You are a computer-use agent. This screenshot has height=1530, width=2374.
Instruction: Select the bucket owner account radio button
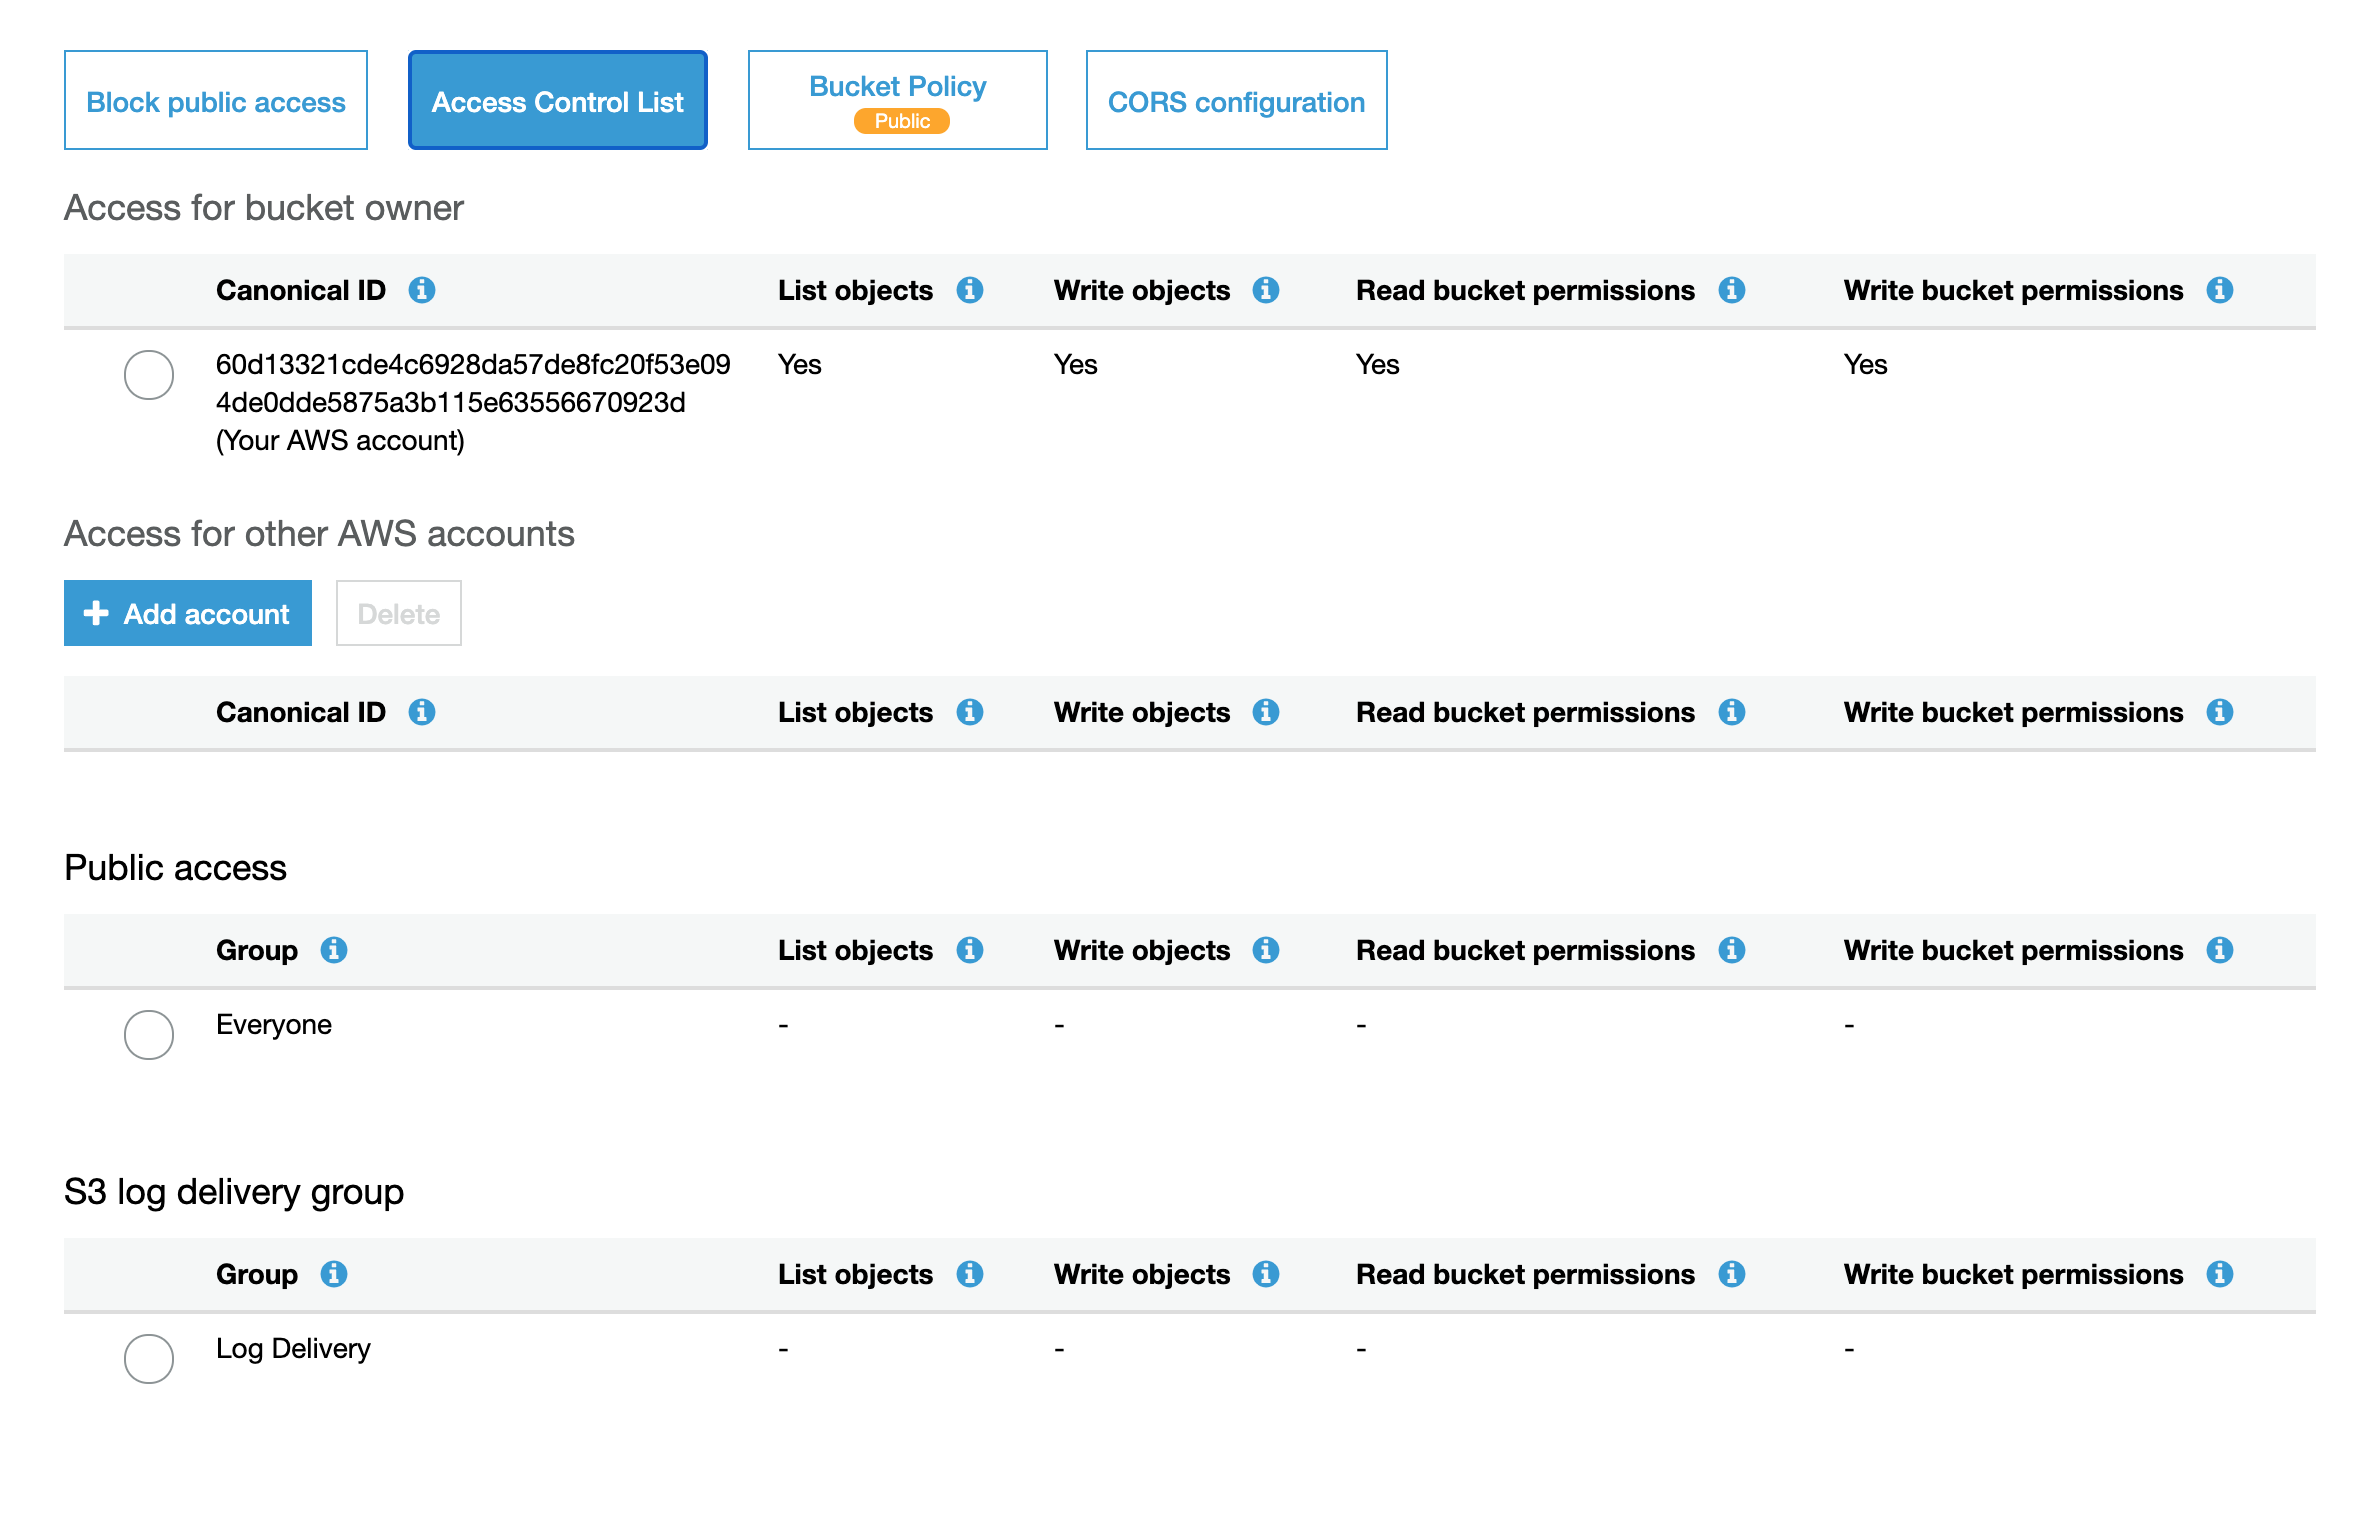(x=149, y=375)
